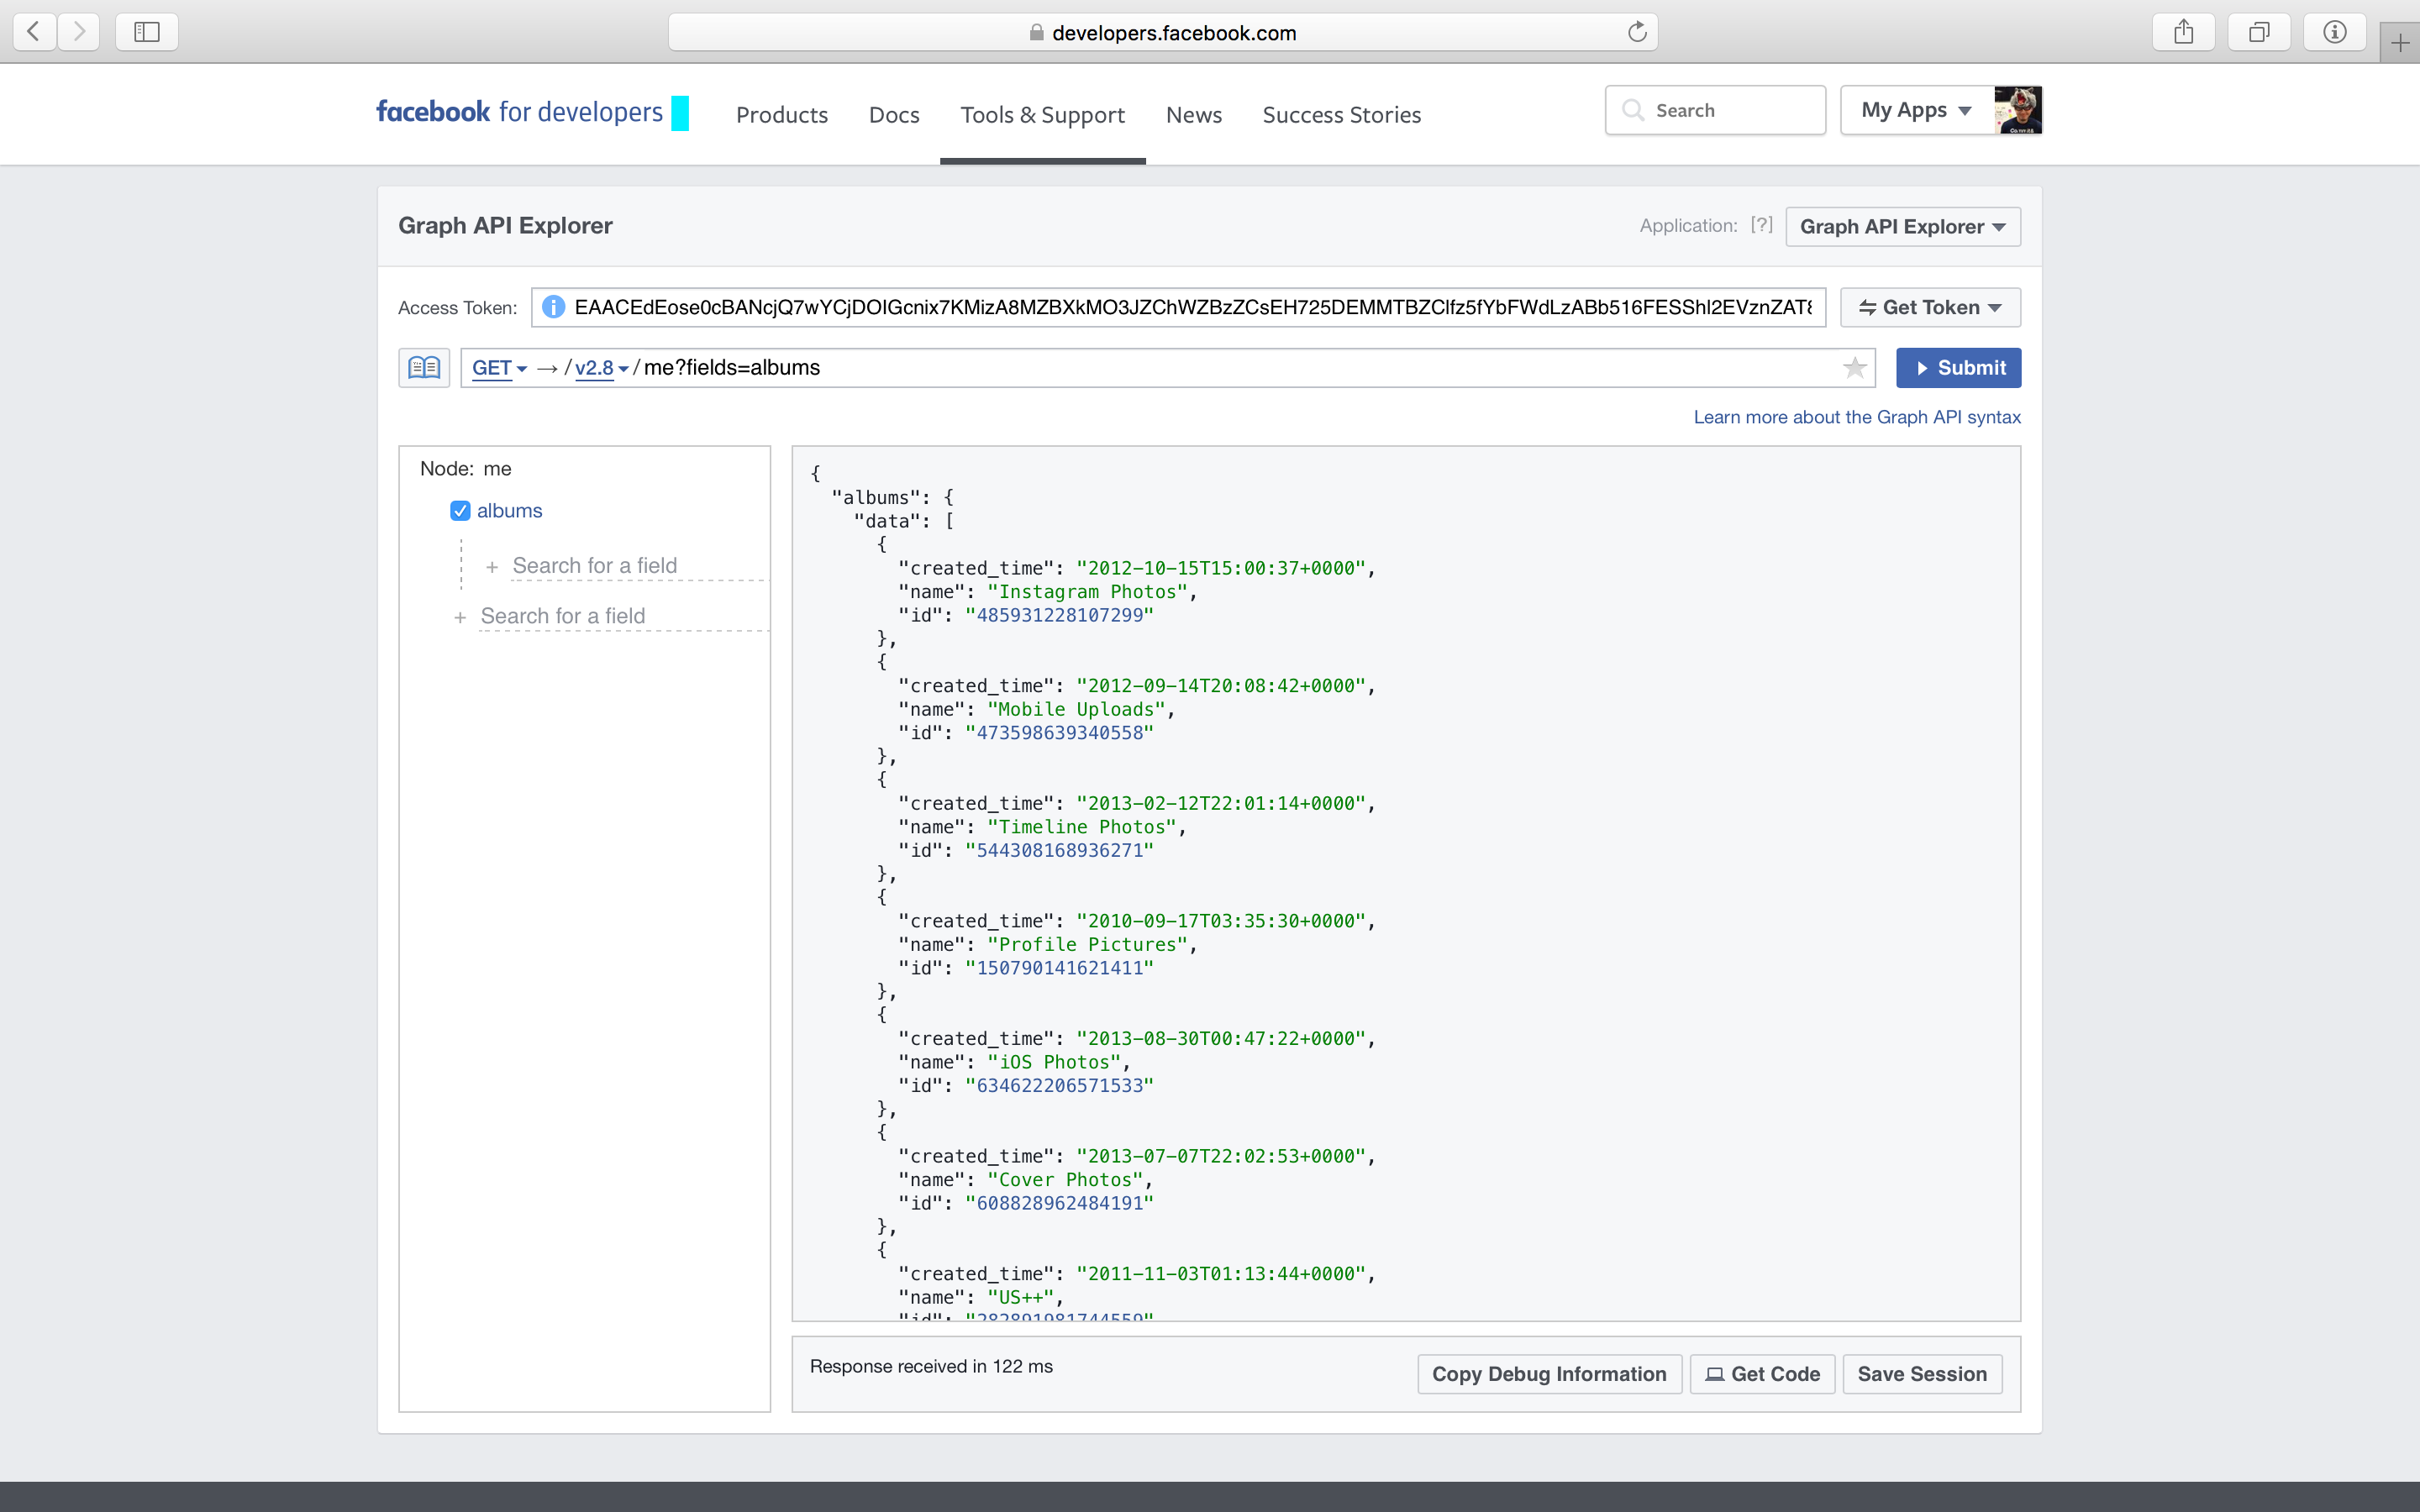Open Learn more about Graph API syntax link

(x=1857, y=417)
